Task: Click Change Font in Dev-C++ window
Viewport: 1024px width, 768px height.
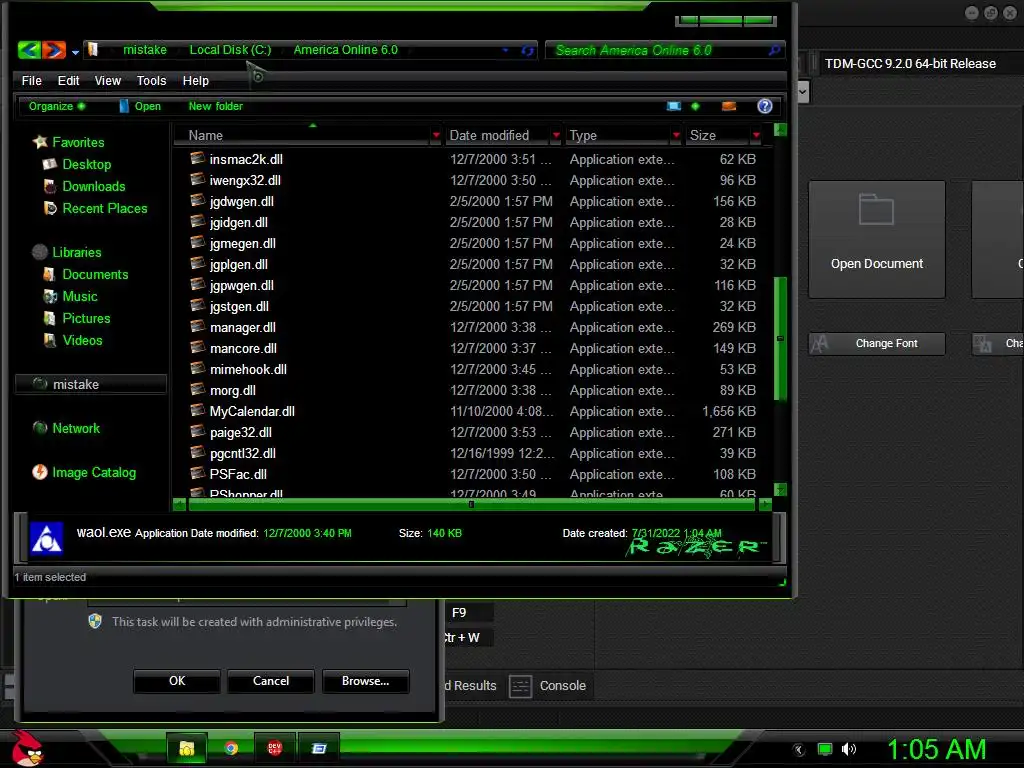Action: point(876,344)
